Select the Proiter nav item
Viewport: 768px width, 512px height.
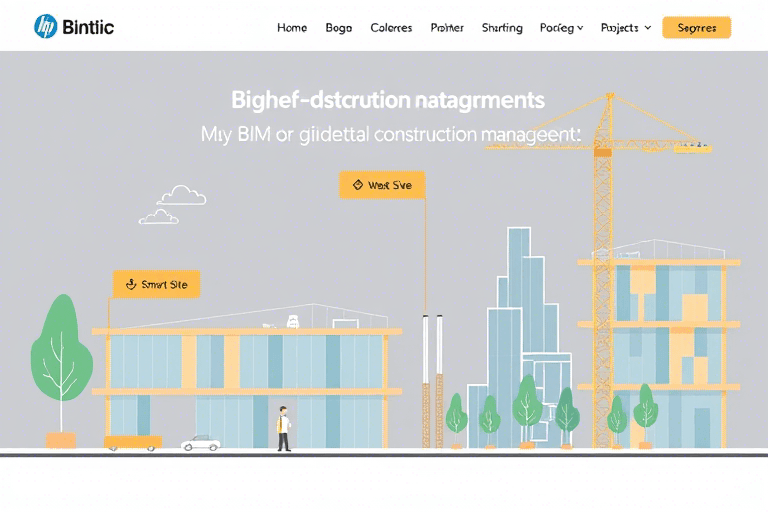pos(447,28)
